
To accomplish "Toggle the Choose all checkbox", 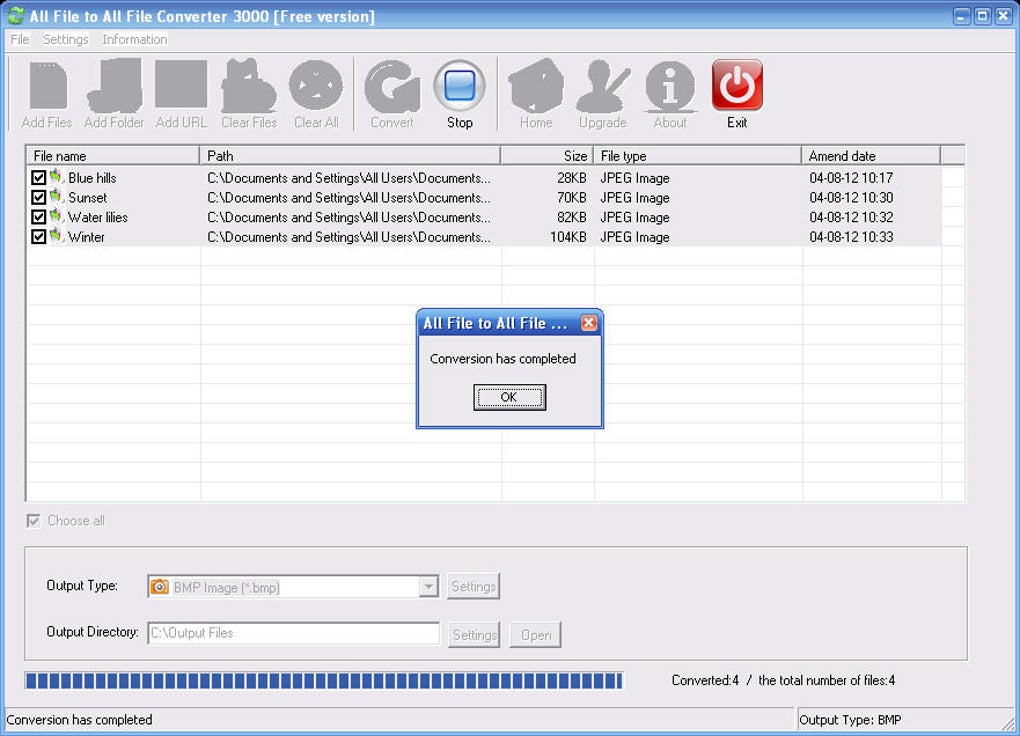I will [x=34, y=521].
